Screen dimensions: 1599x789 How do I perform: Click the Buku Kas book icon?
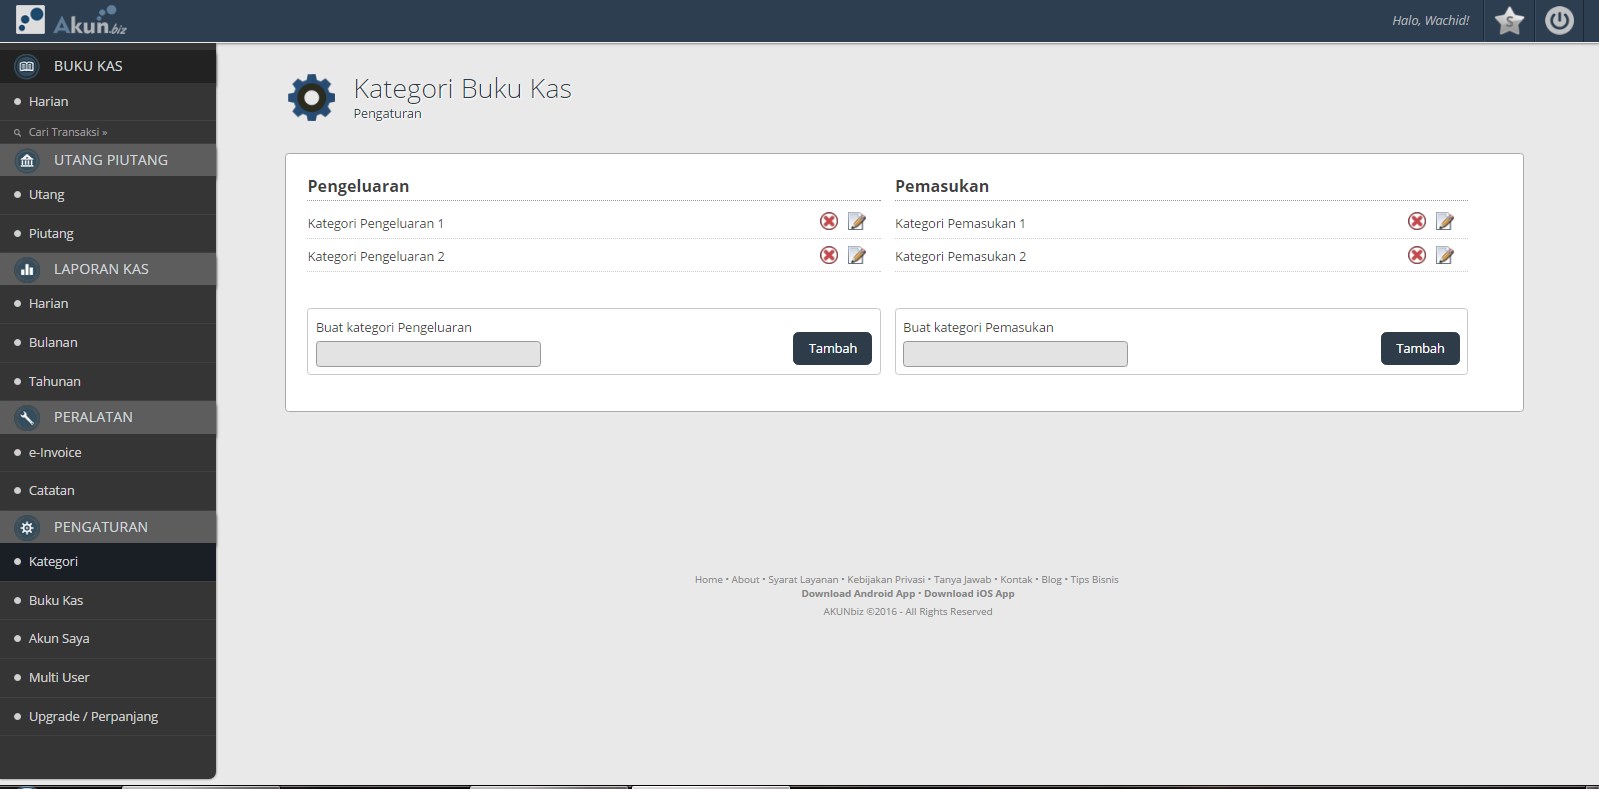point(27,66)
